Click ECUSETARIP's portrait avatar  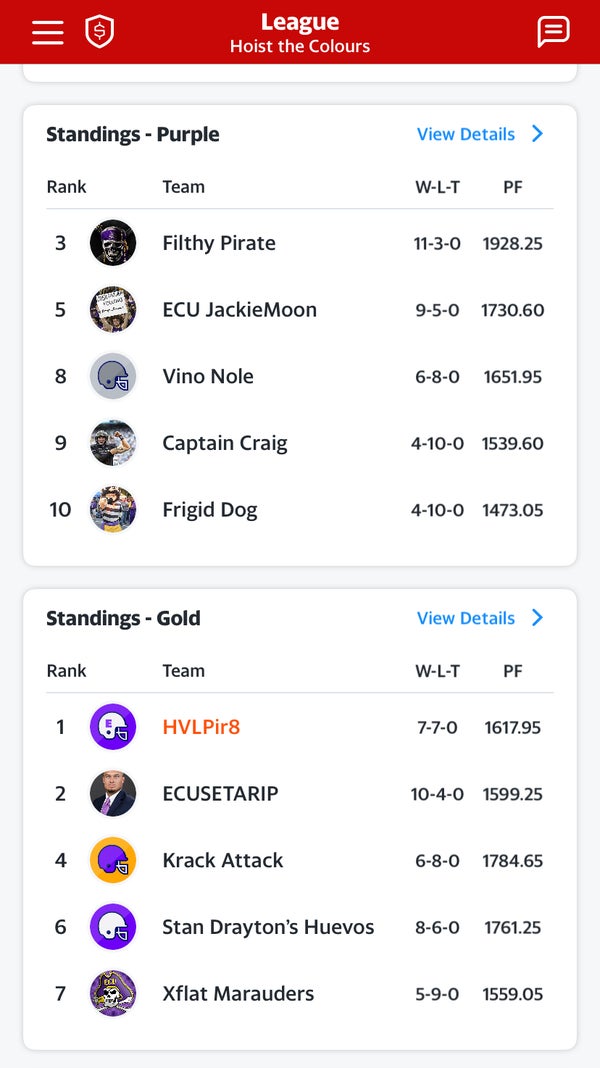pos(113,793)
